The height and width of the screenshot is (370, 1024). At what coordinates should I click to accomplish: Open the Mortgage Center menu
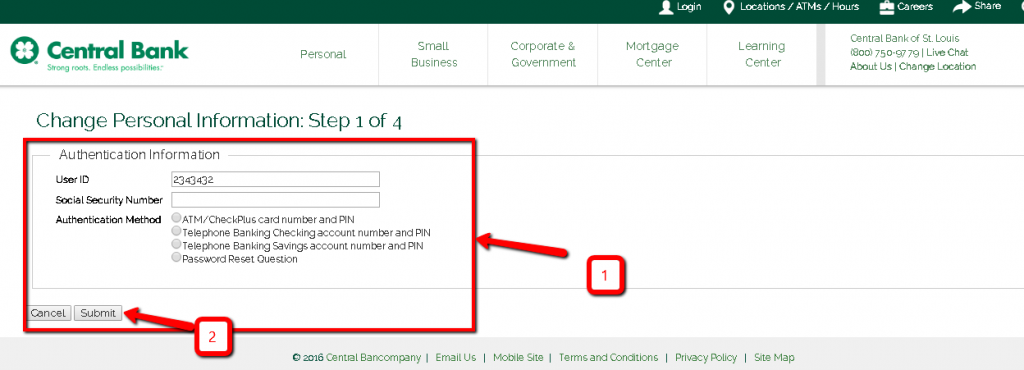tap(652, 54)
